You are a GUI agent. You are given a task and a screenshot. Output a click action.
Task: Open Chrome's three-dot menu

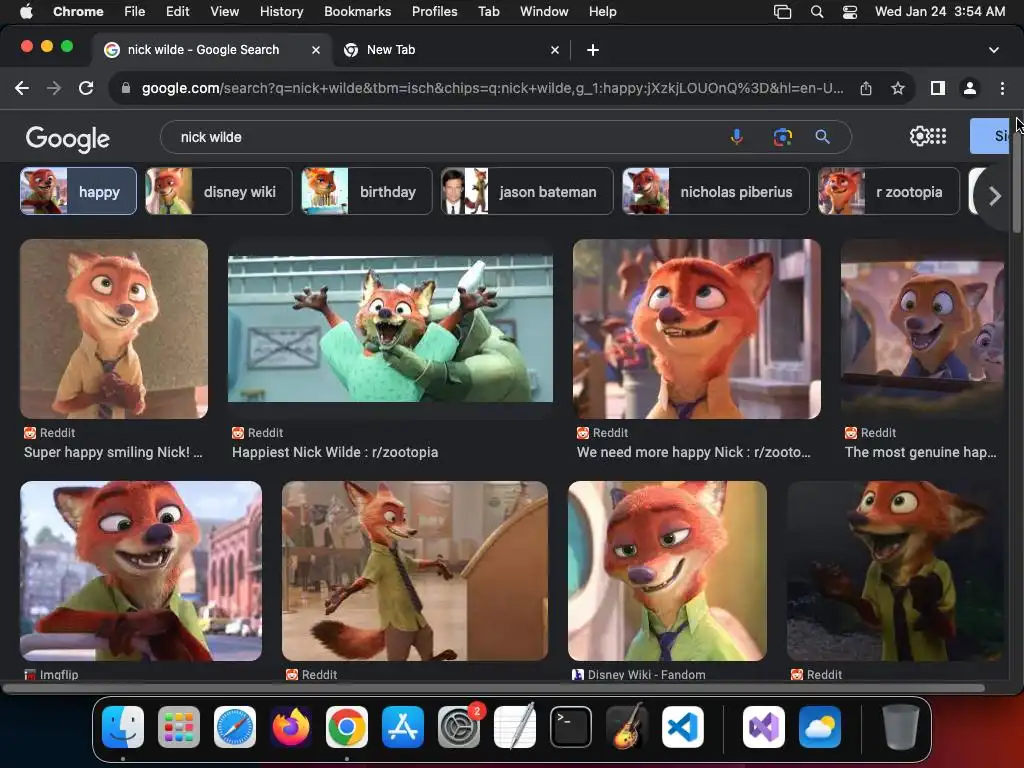pos(1002,88)
